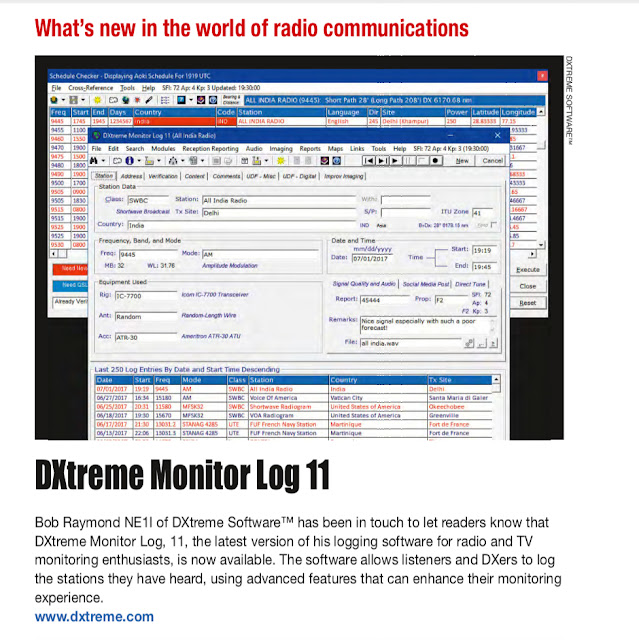
Task: Click the Freq input field showing 9445
Action: click(x=148, y=254)
